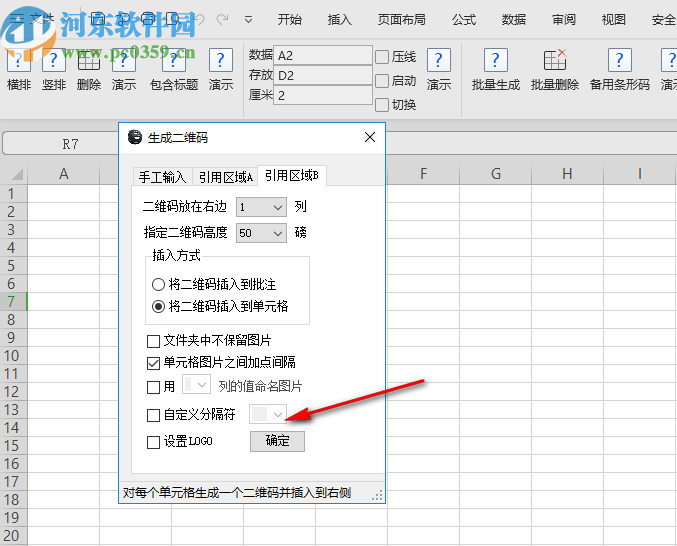Open the 审阅 ribbon tab
The image size is (677, 546).
tap(564, 19)
